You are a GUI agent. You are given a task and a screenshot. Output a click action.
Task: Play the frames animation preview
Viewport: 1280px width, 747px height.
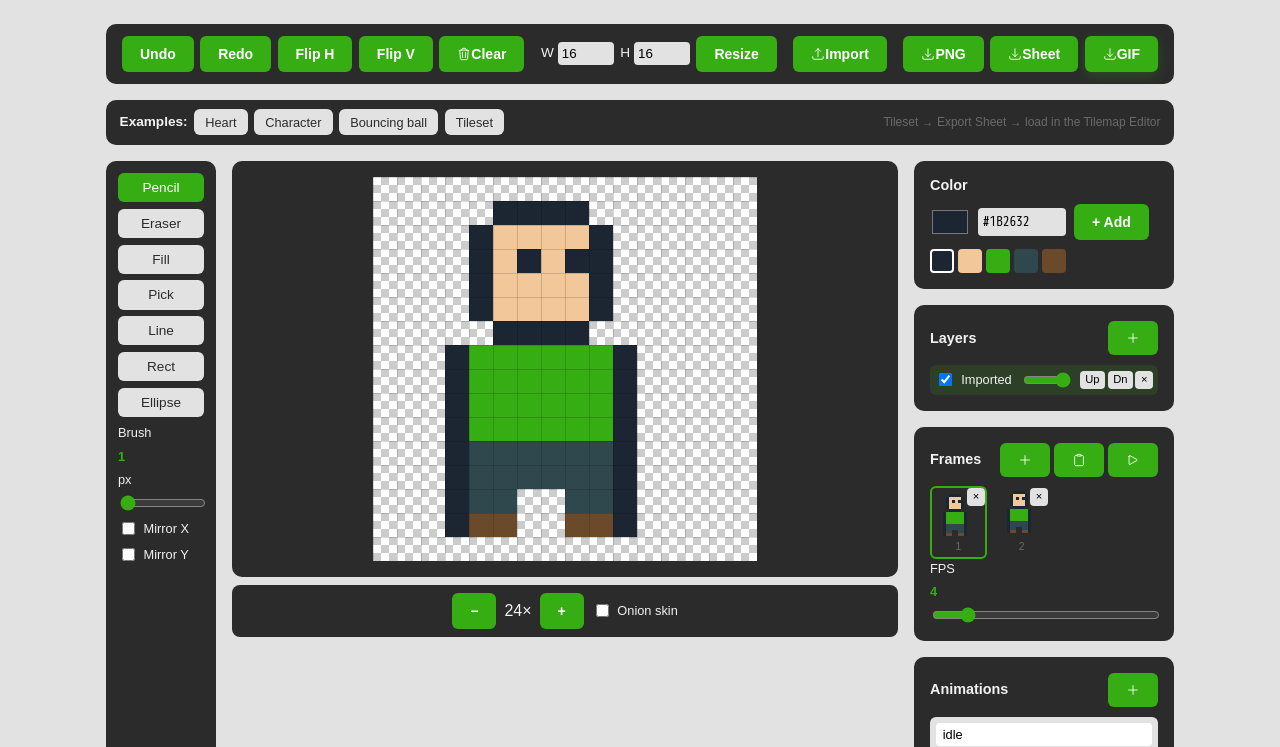(x=1133, y=460)
